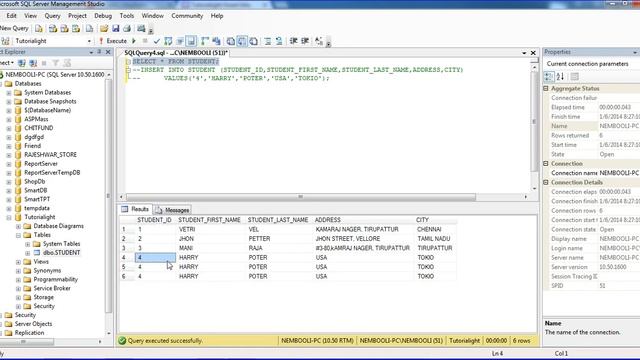This screenshot has width=640, height=360.
Task: Collapse the Tutorialight database node
Action: coord(9,217)
